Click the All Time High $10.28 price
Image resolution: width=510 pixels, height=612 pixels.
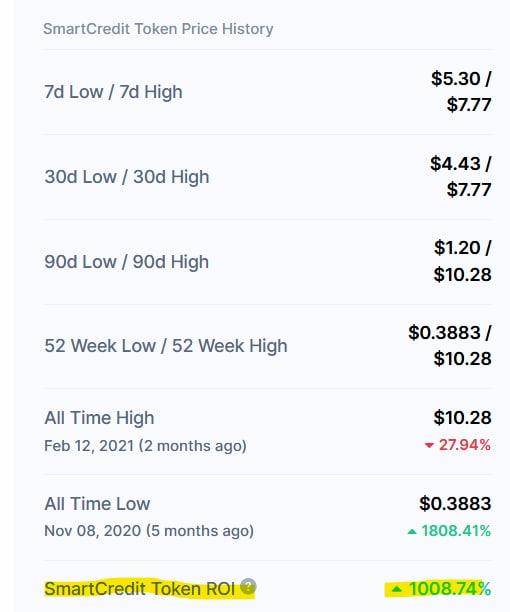click(462, 418)
